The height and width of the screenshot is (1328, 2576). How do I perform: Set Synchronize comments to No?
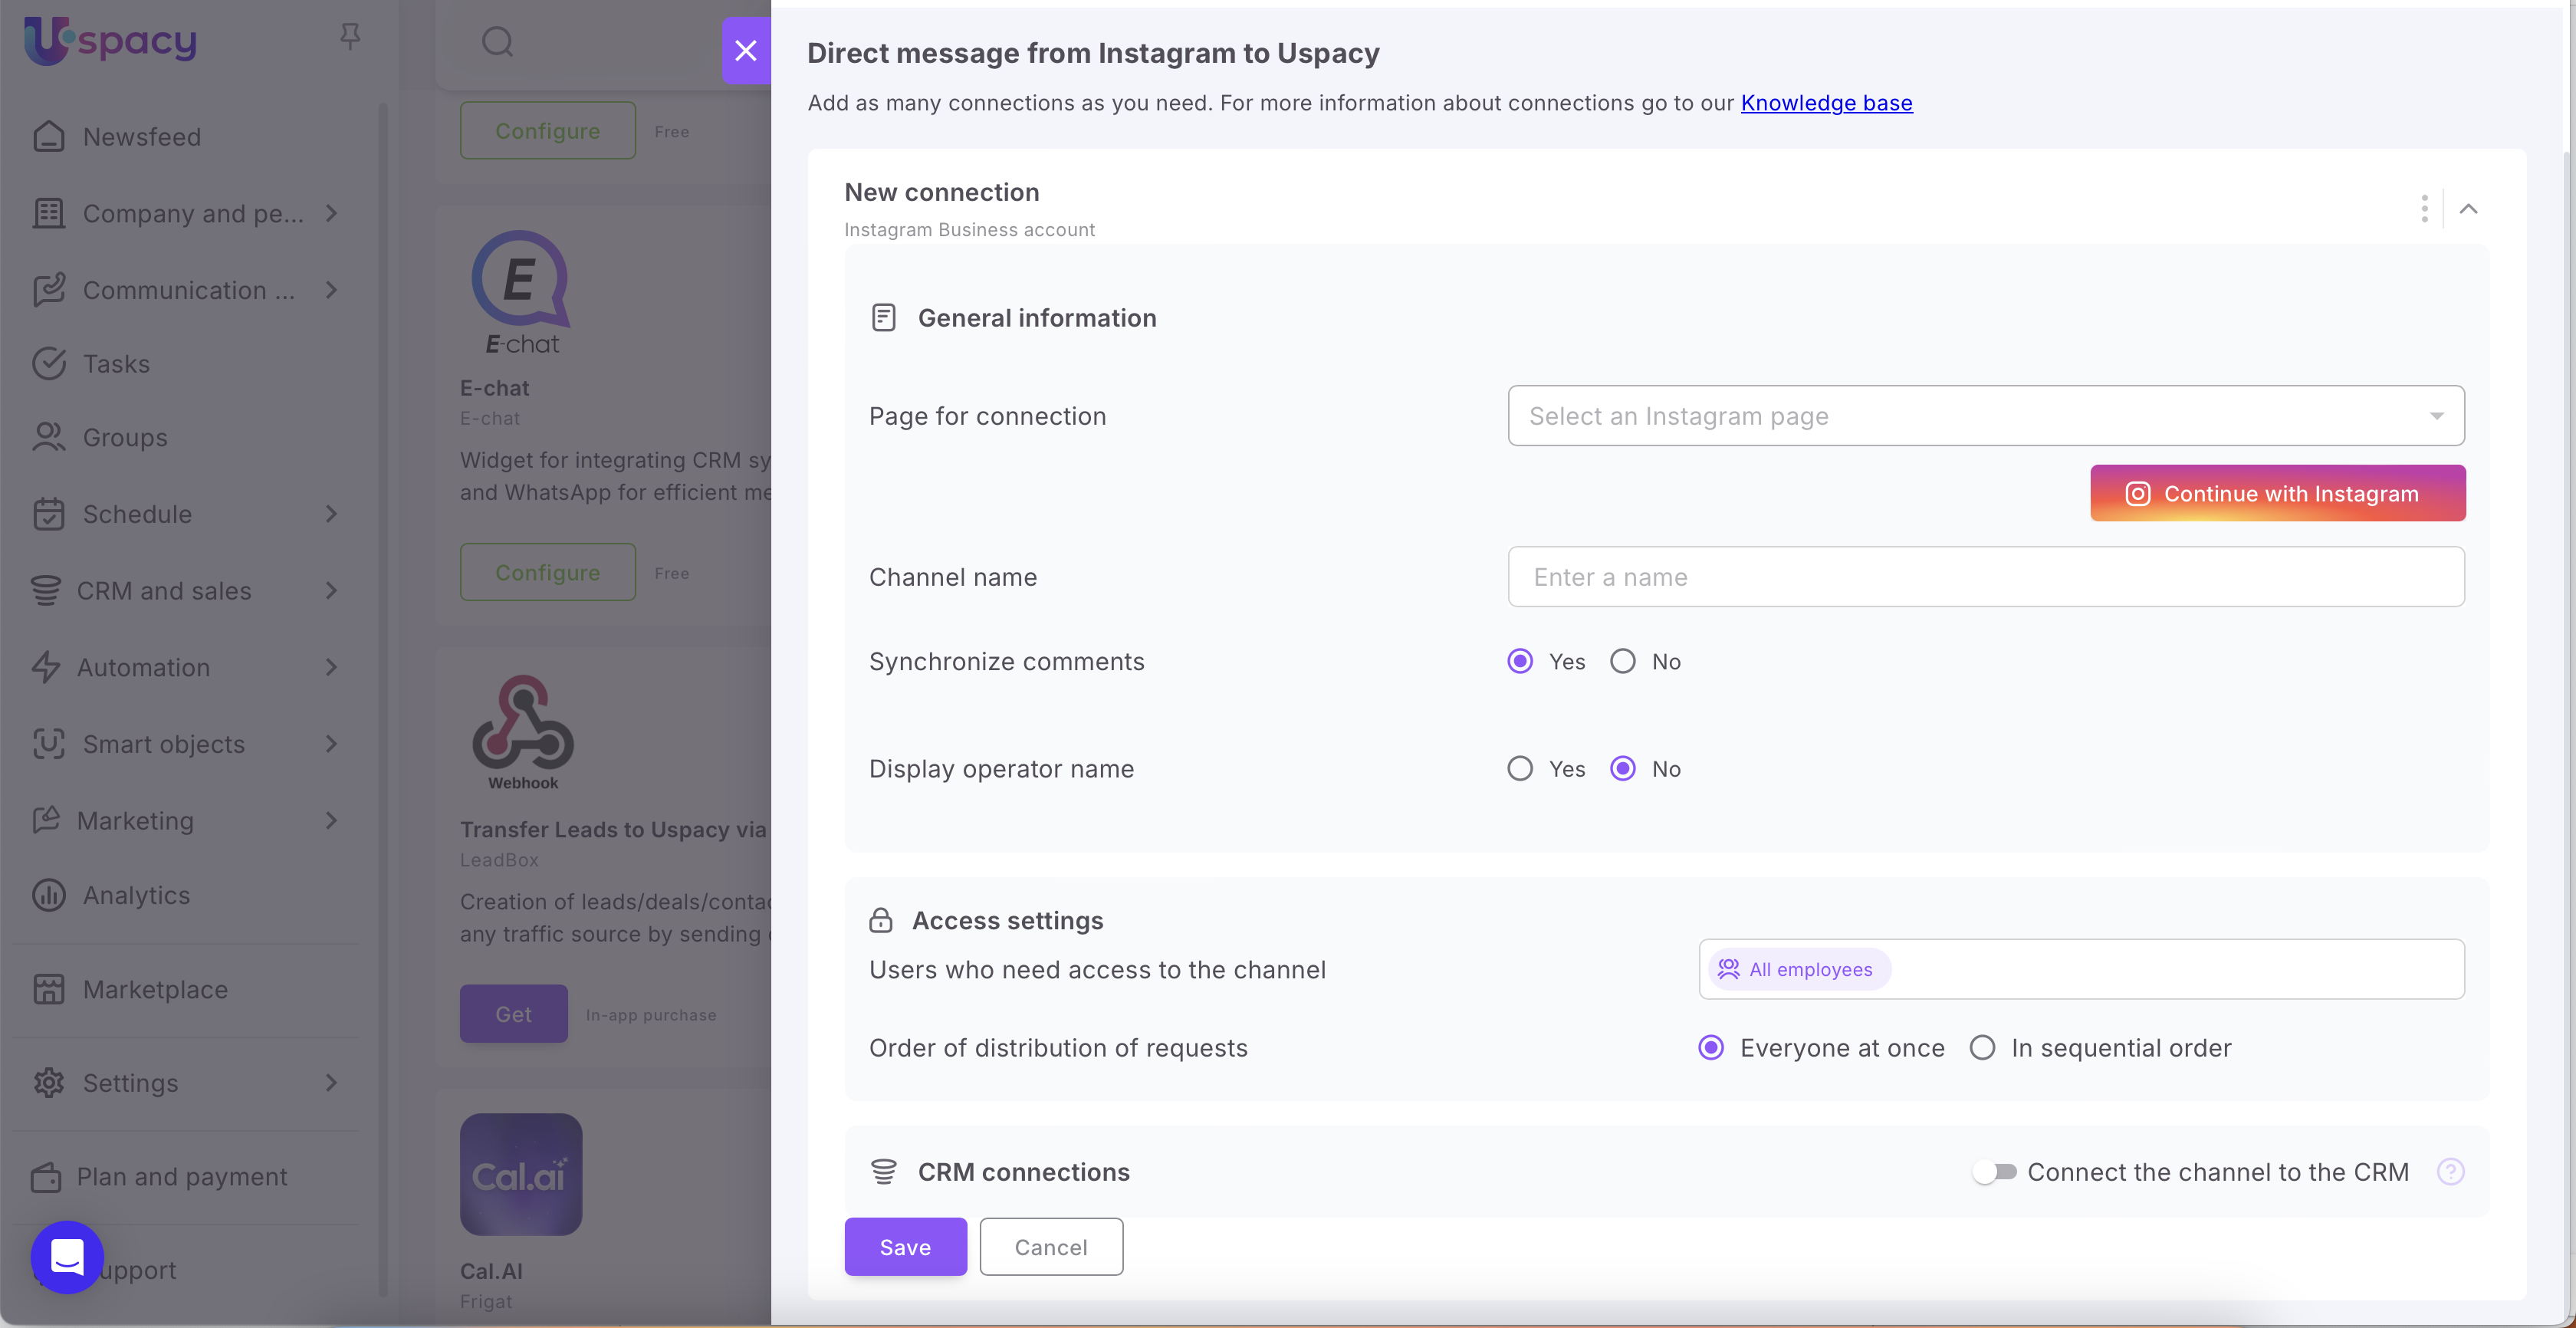(1623, 661)
